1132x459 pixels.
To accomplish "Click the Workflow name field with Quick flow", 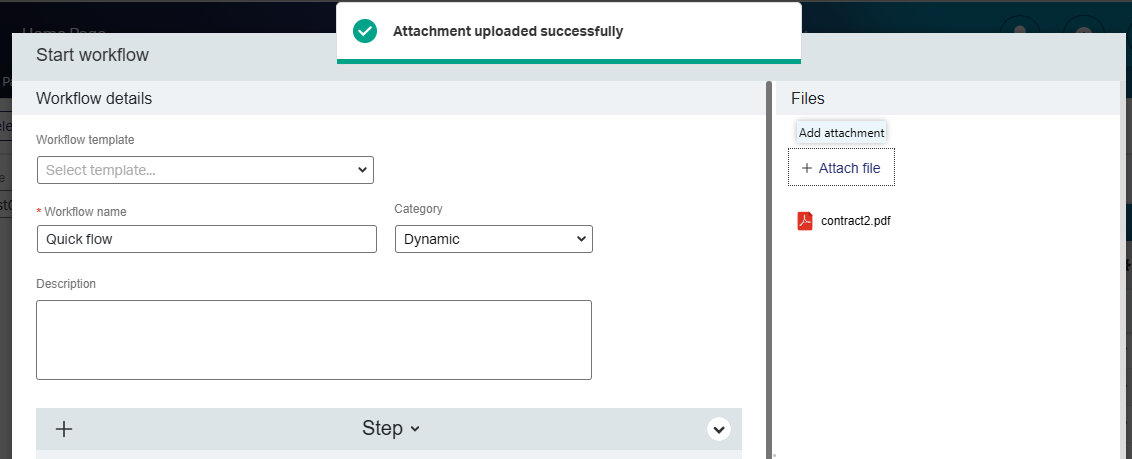I will point(207,239).
